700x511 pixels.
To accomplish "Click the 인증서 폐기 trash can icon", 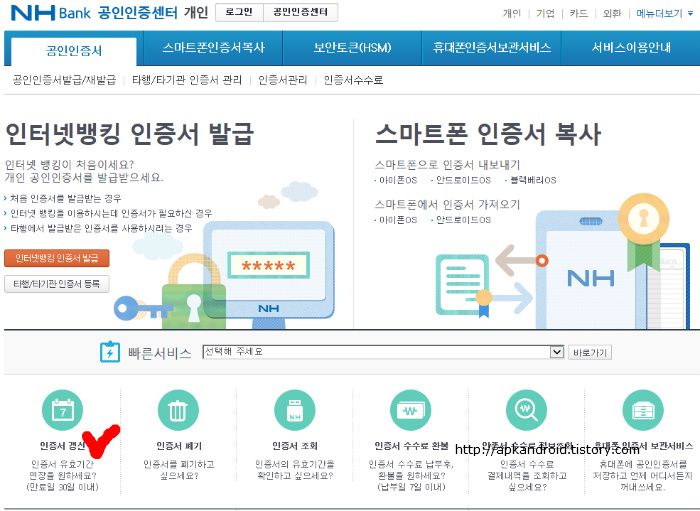I will click(178, 410).
